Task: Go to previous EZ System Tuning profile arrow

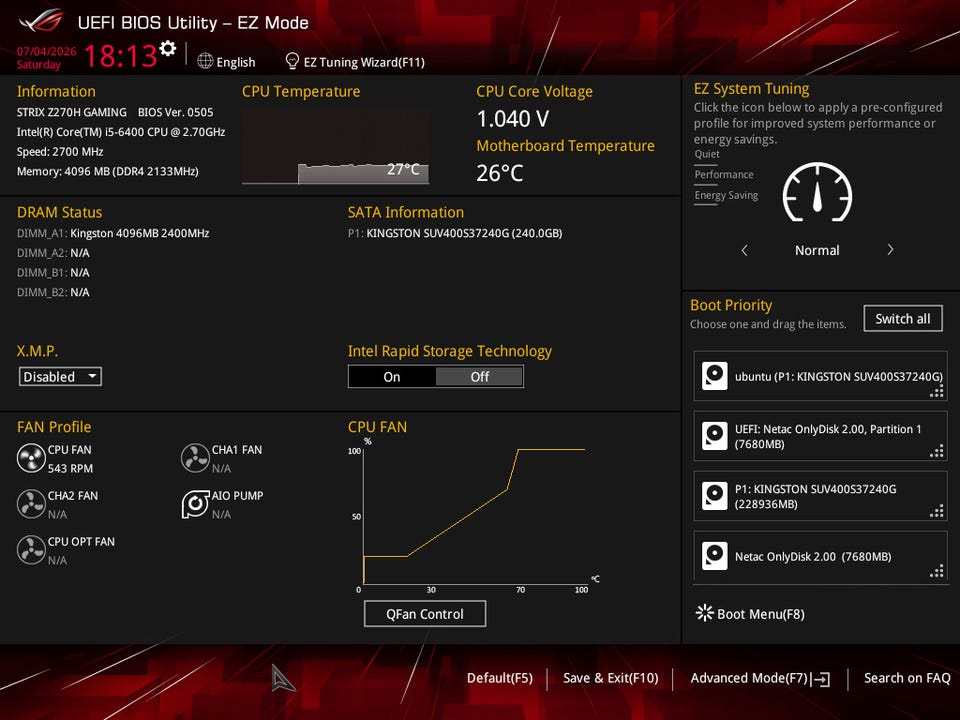Action: click(x=744, y=250)
